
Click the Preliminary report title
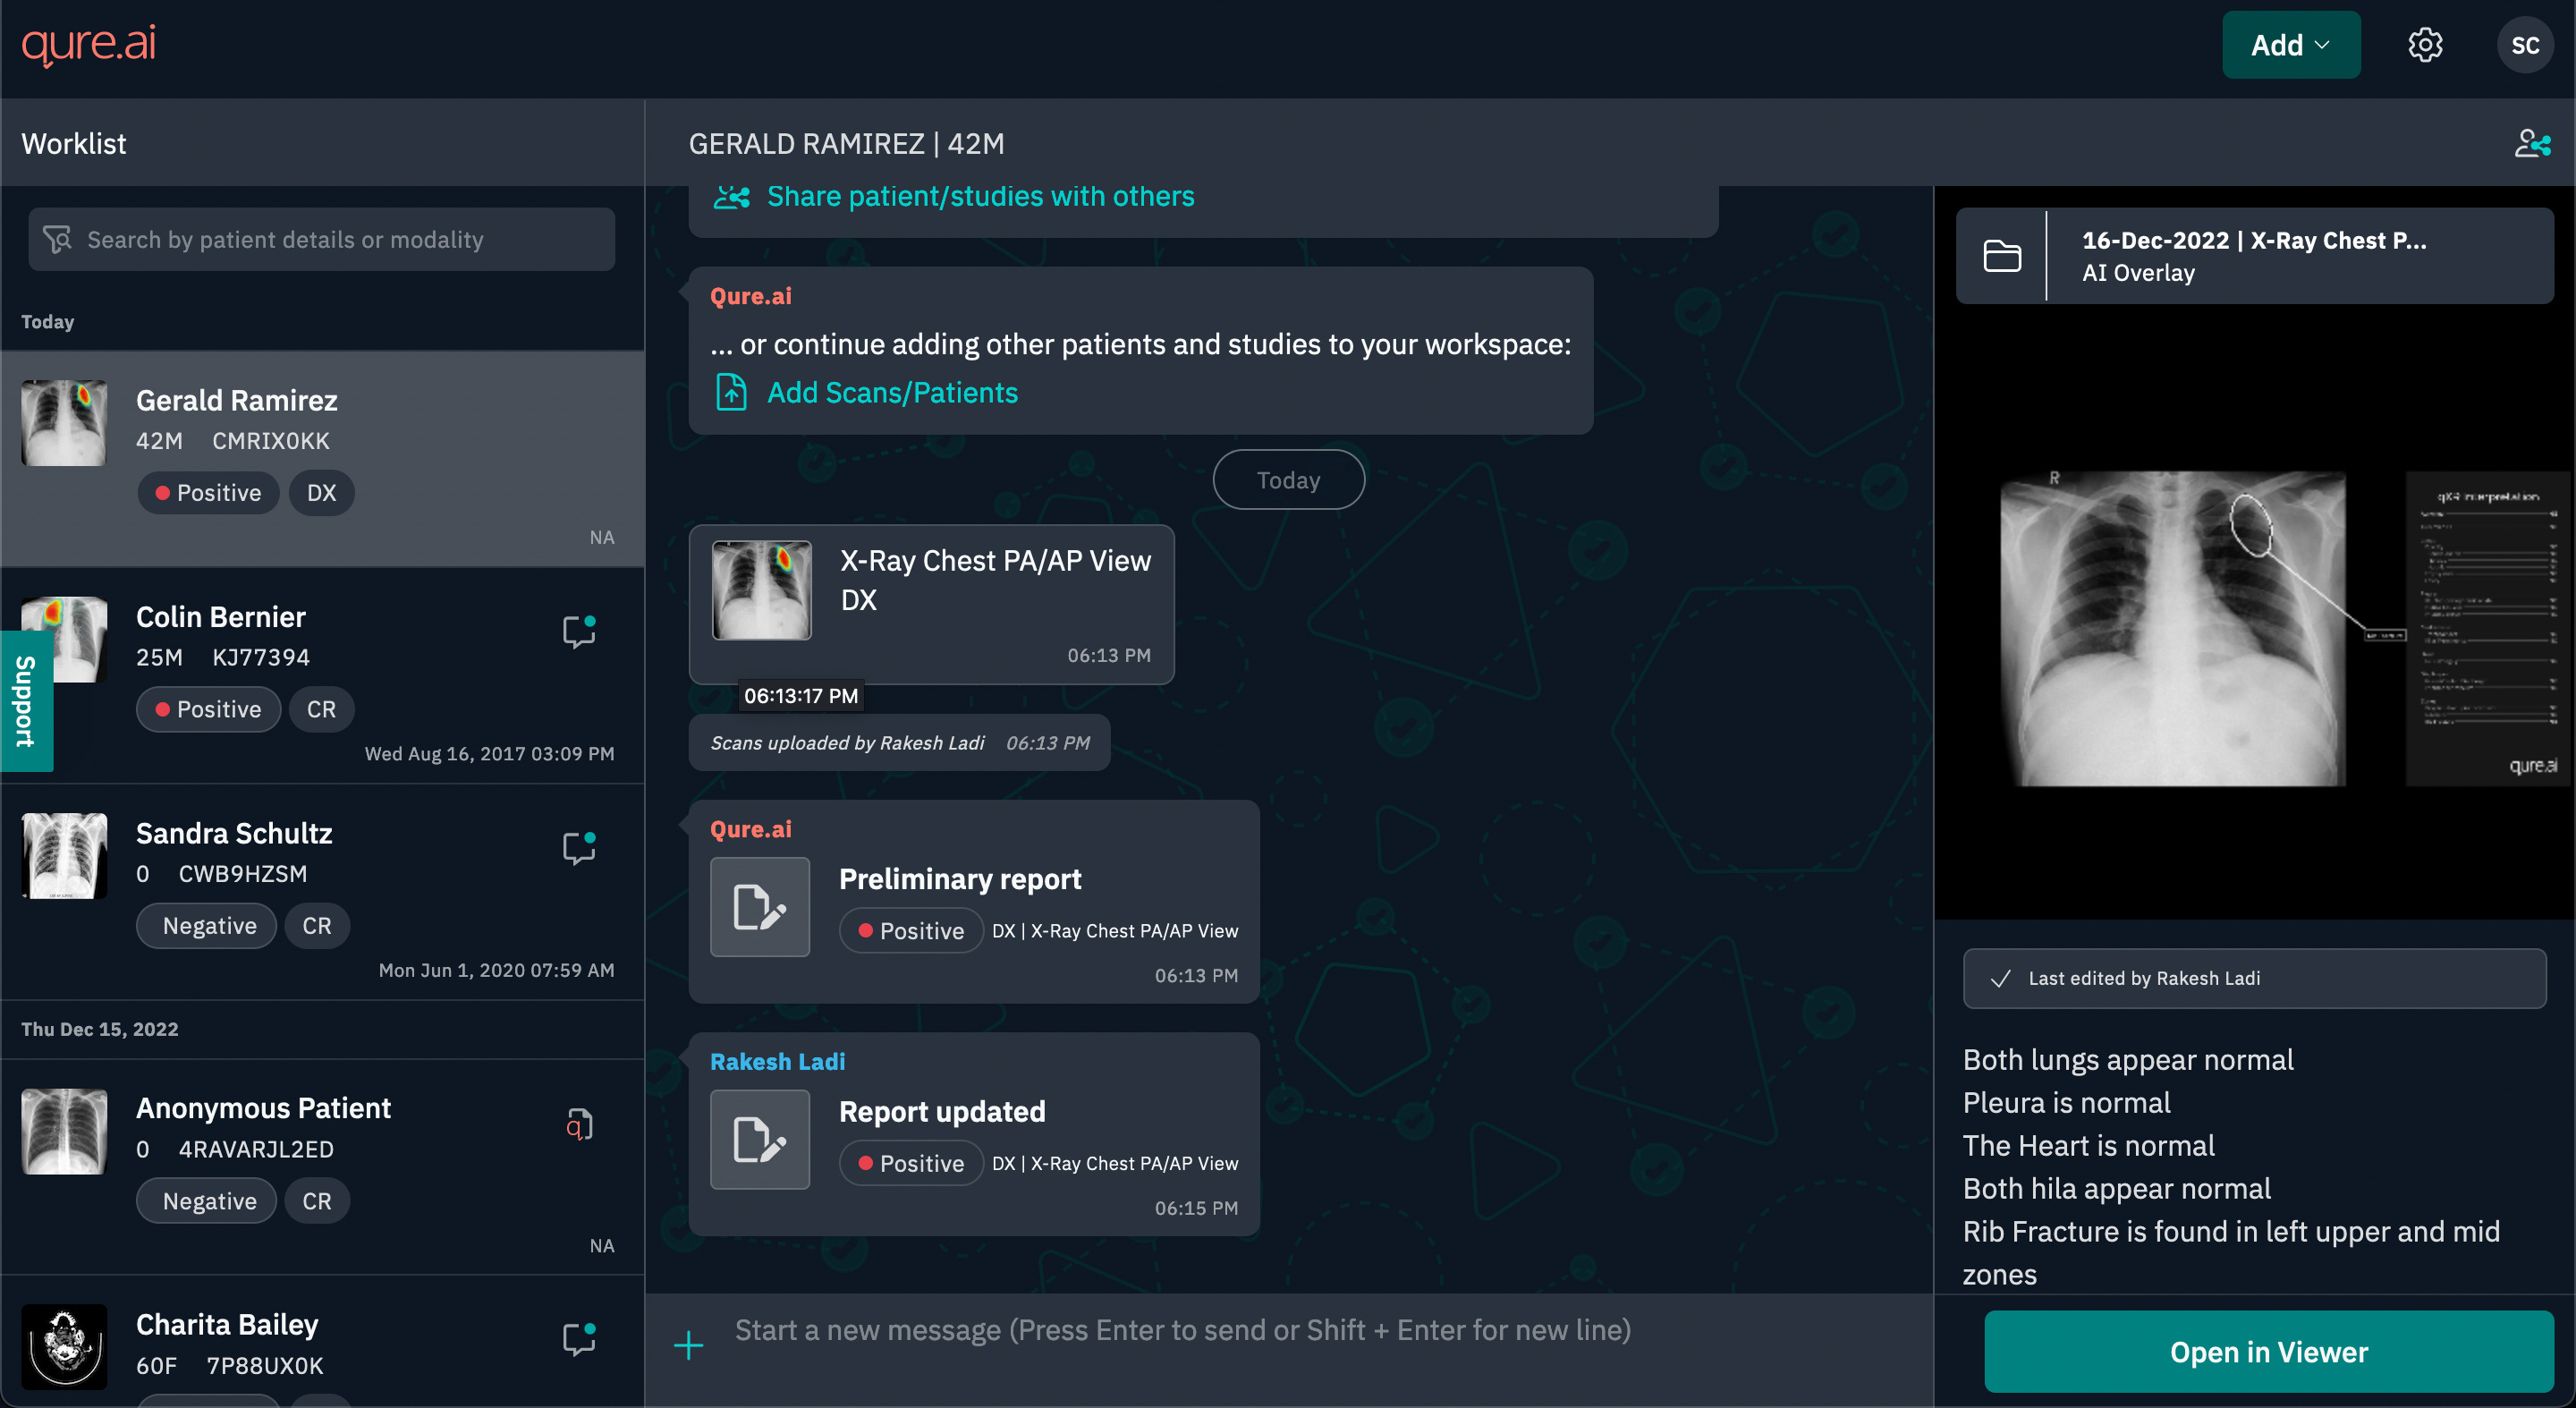click(960, 879)
